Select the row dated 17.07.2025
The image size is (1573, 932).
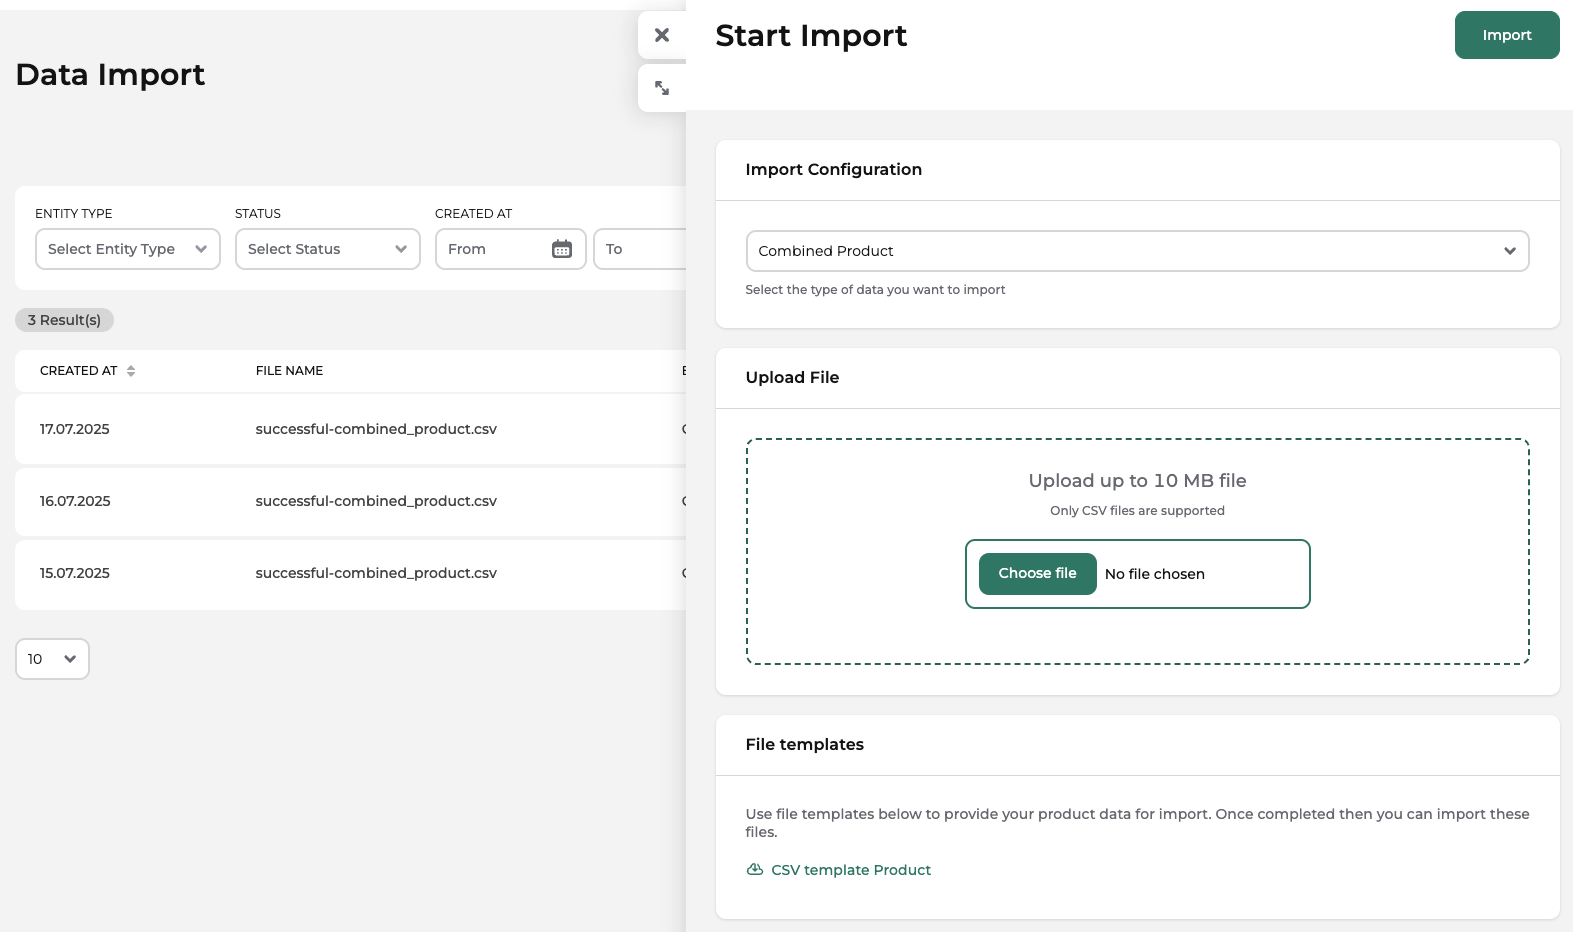(x=351, y=429)
